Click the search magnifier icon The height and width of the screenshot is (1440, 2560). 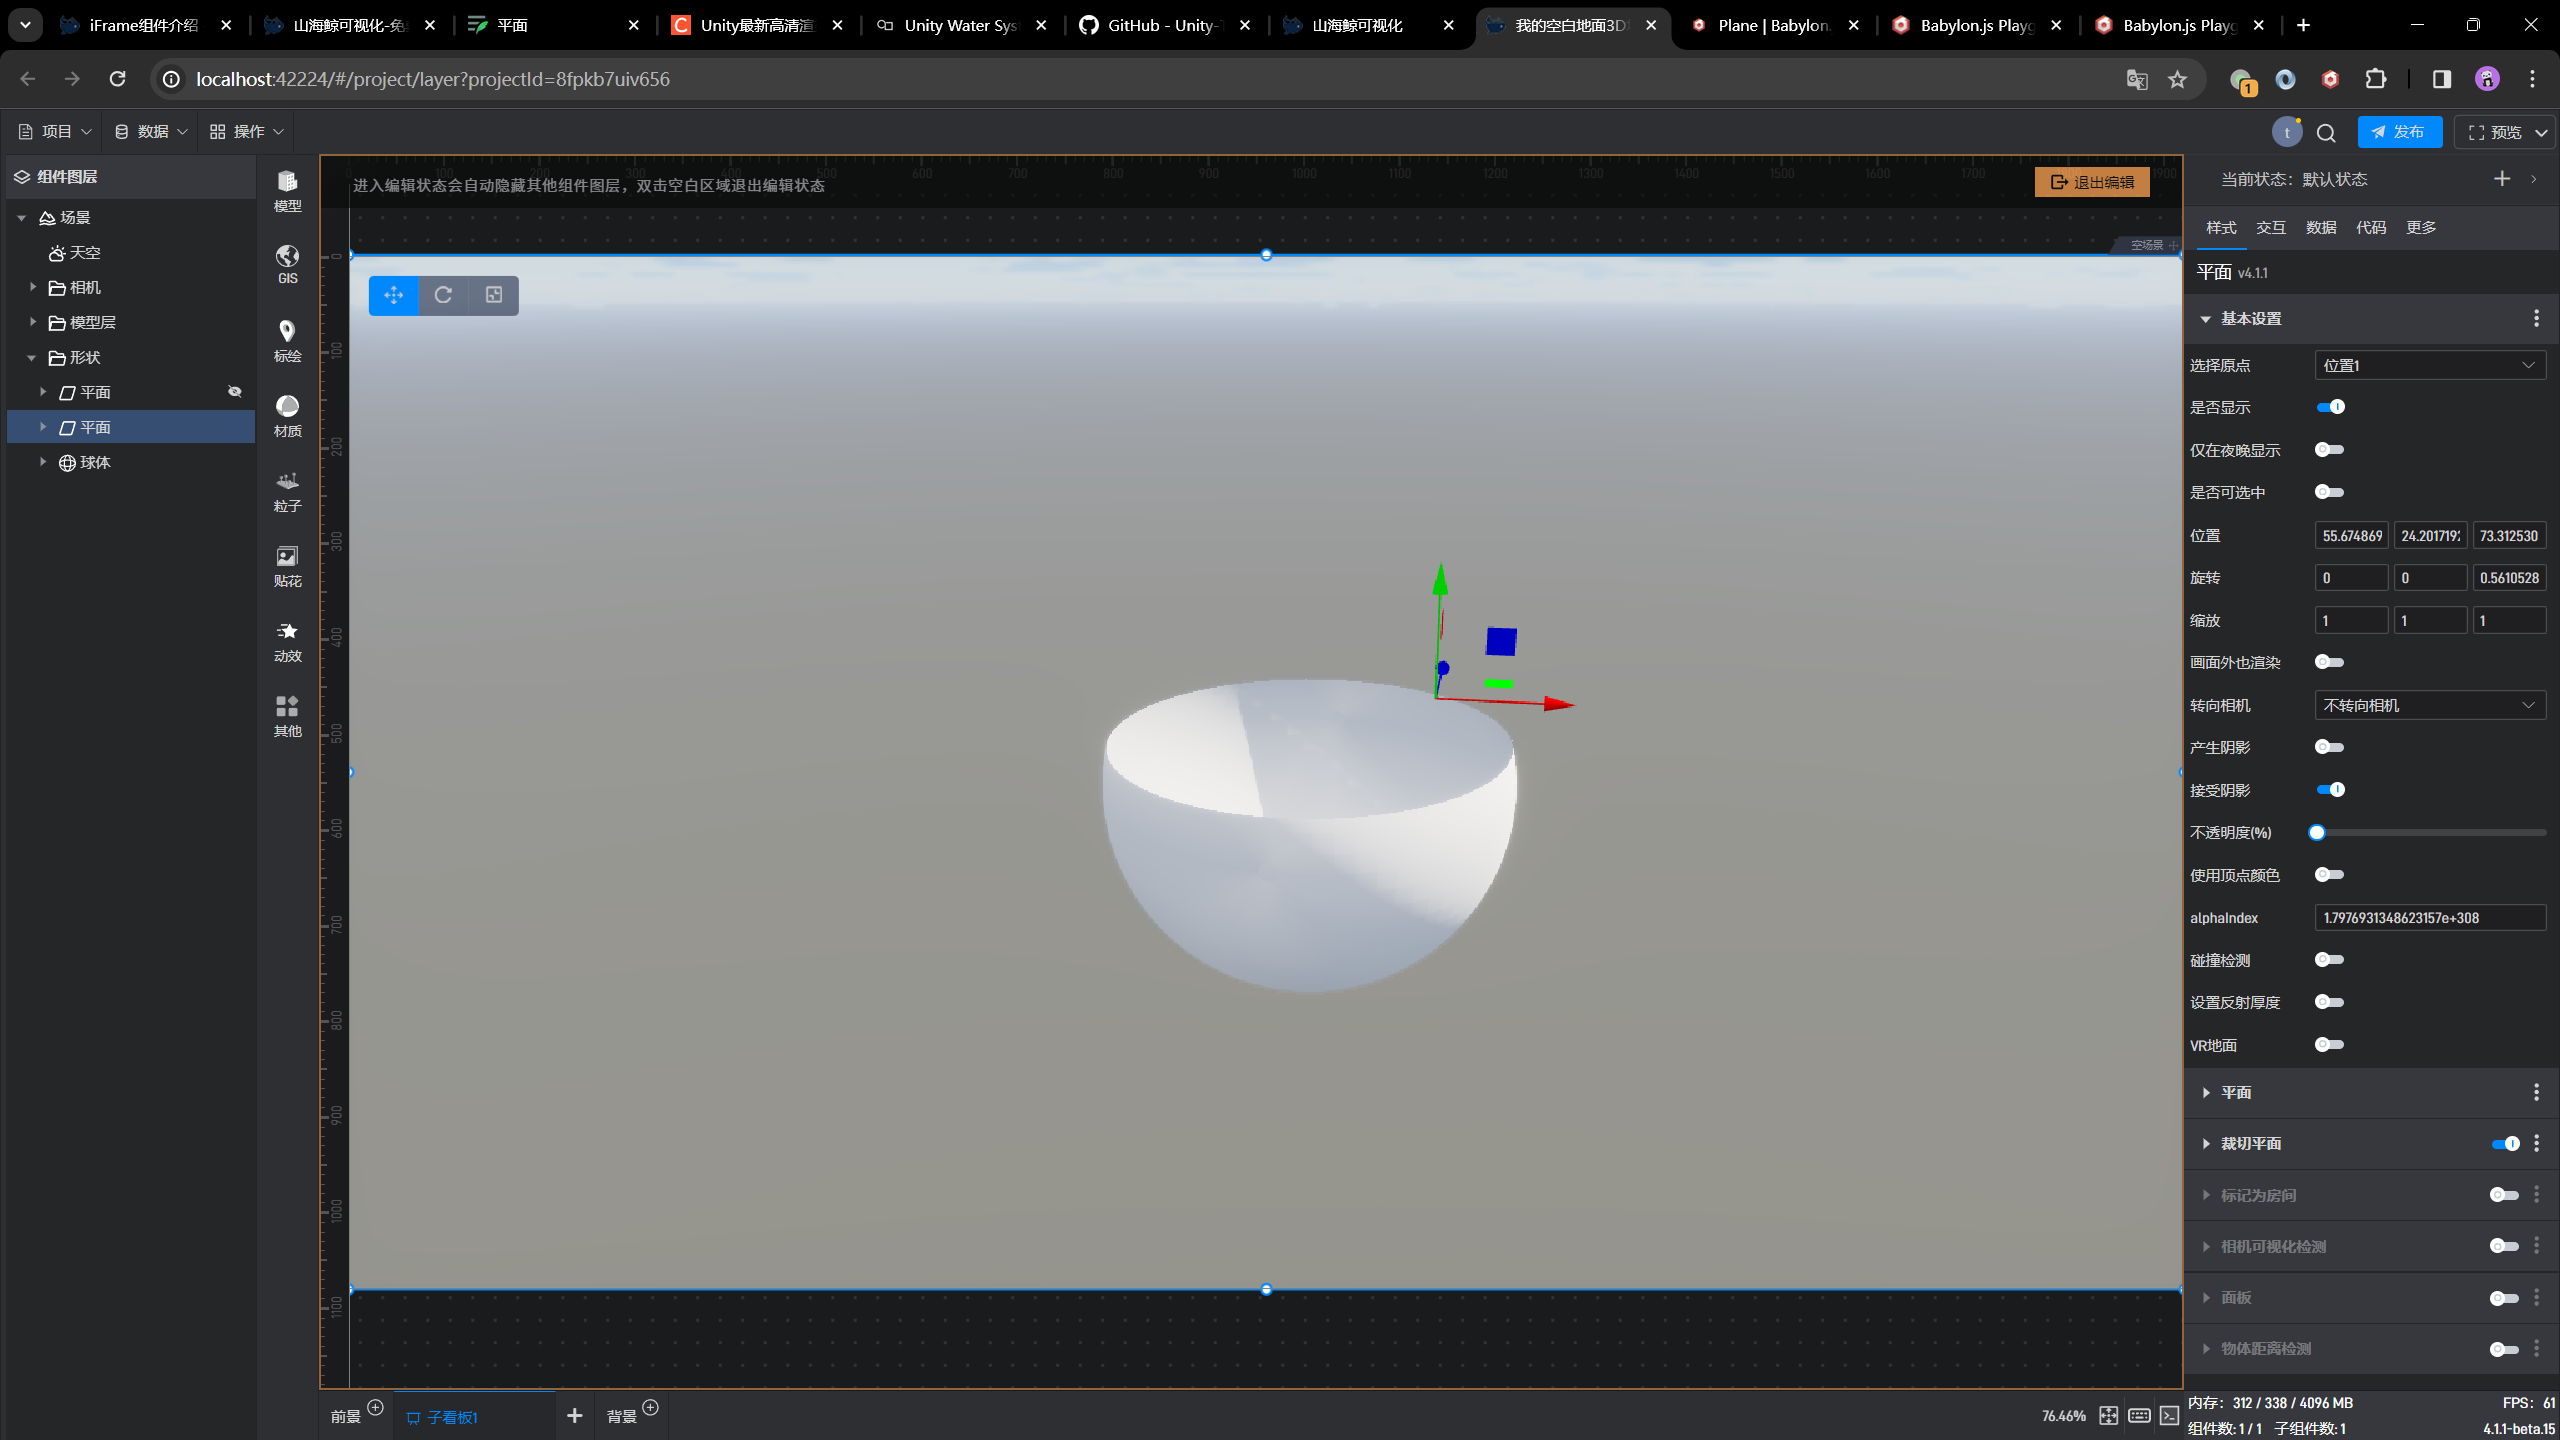click(x=2326, y=133)
